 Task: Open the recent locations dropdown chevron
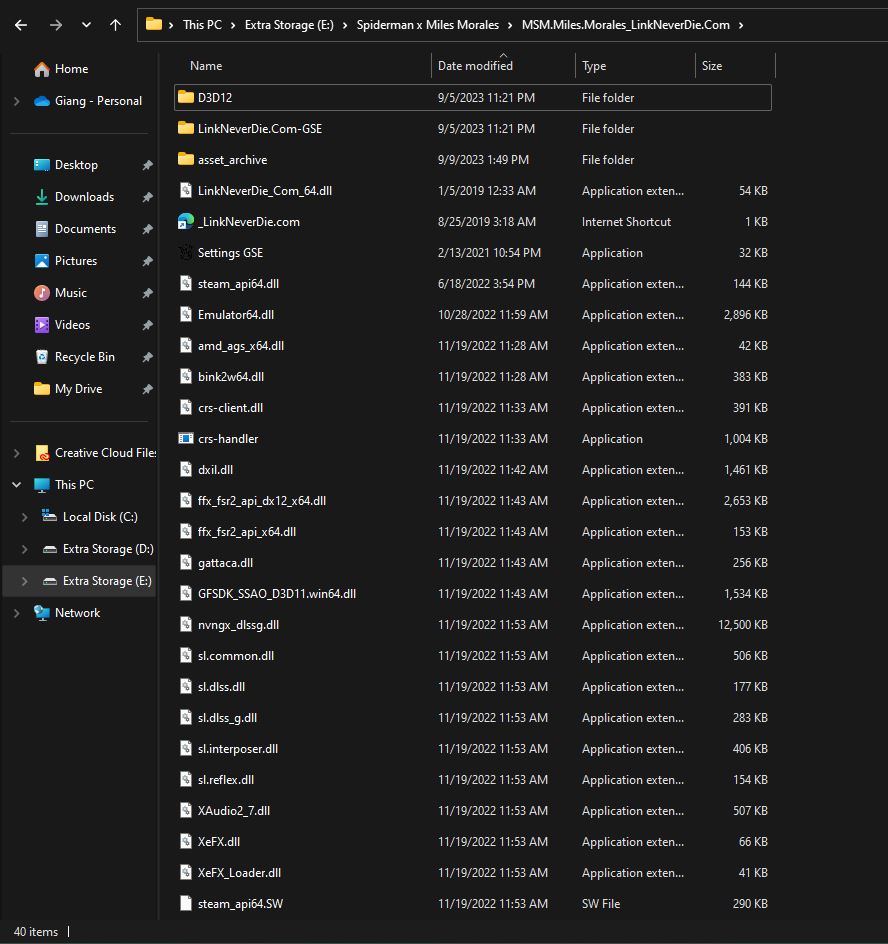tap(86, 25)
